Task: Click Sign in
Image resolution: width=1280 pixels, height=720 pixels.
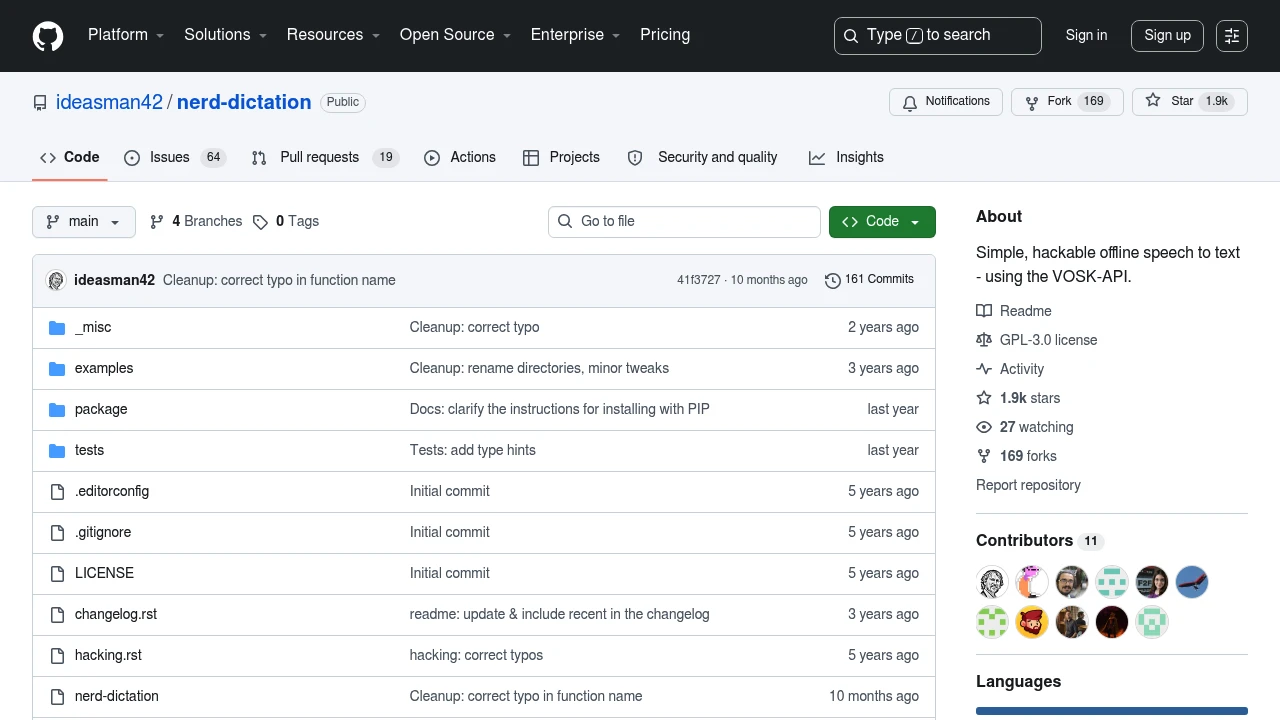Action: click(x=1086, y=35)
